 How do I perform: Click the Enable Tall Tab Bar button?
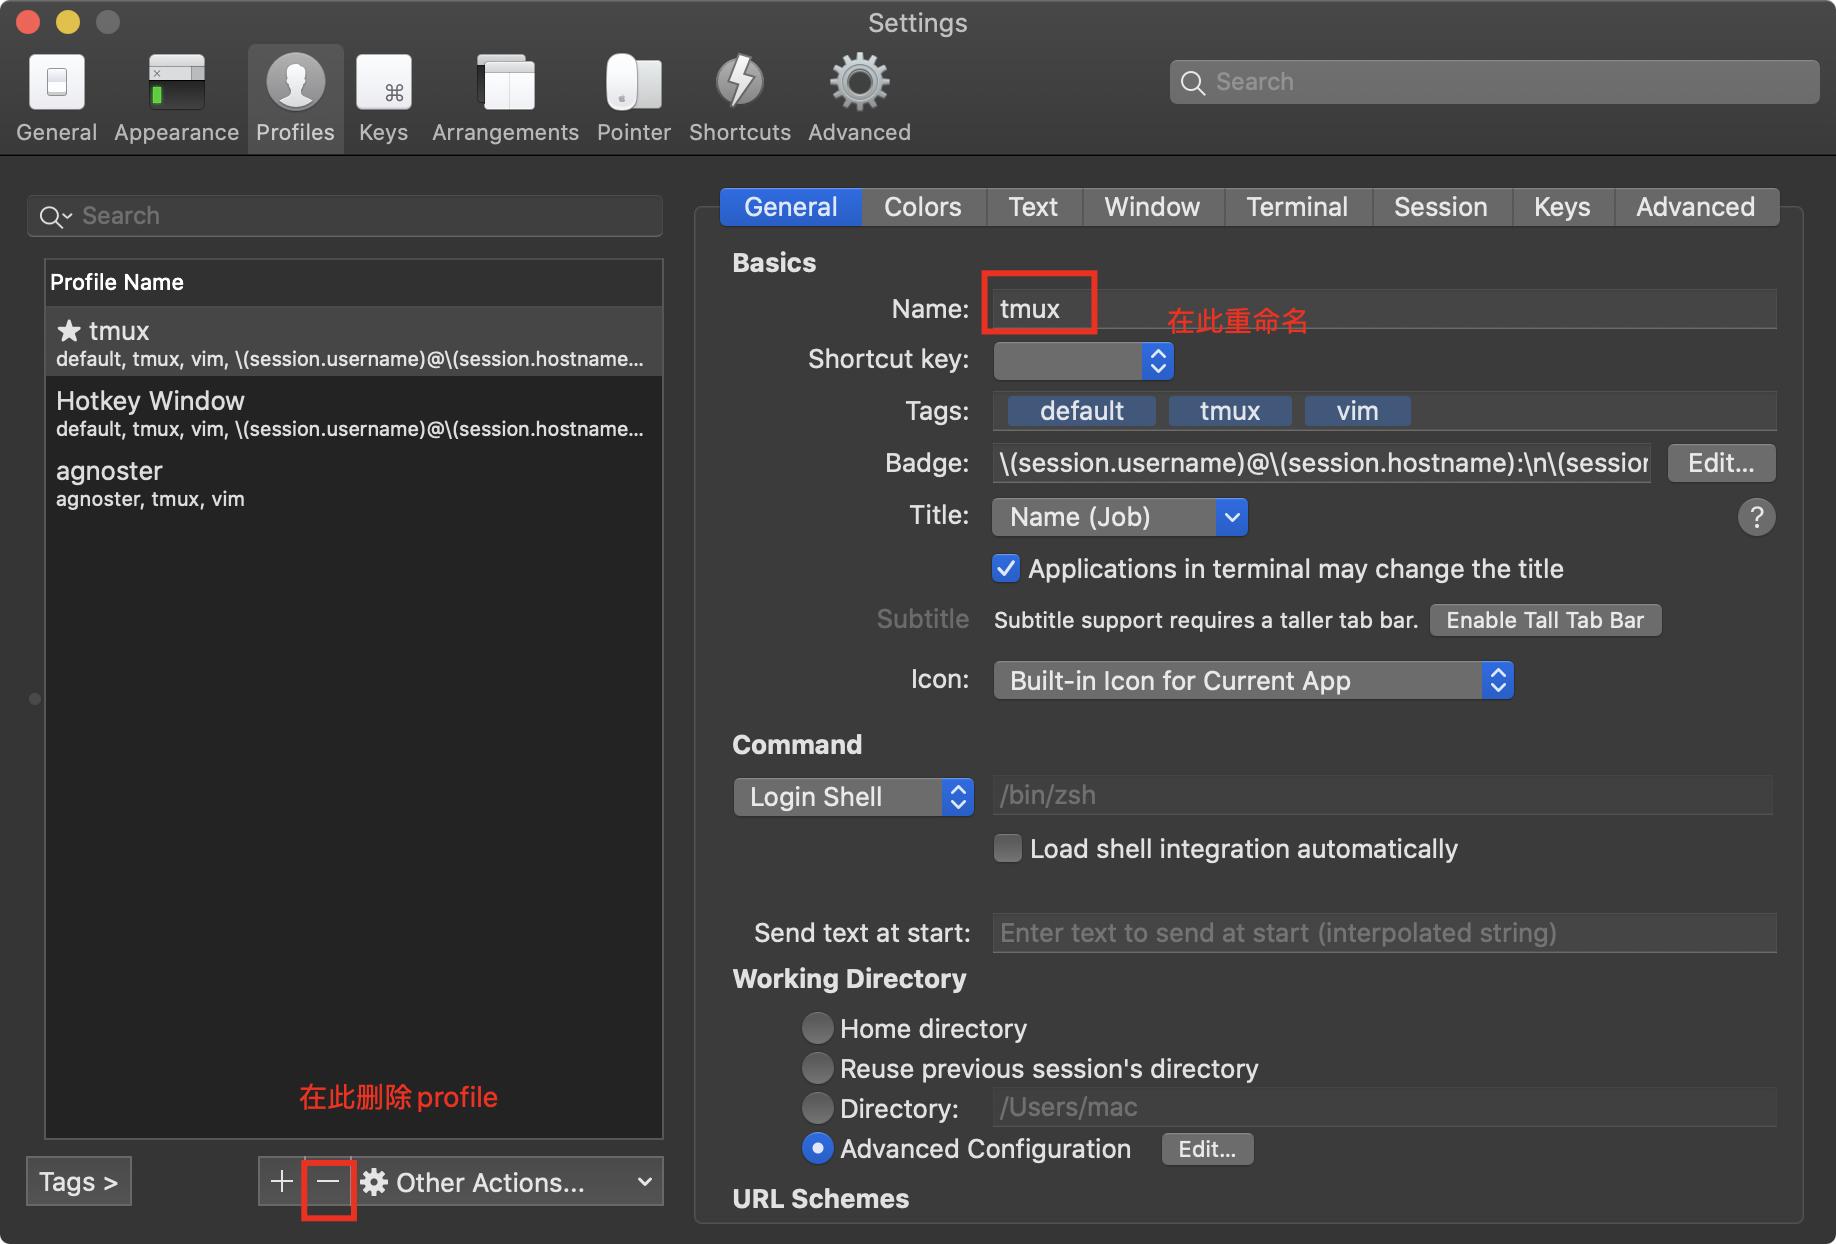[1544, 620]
